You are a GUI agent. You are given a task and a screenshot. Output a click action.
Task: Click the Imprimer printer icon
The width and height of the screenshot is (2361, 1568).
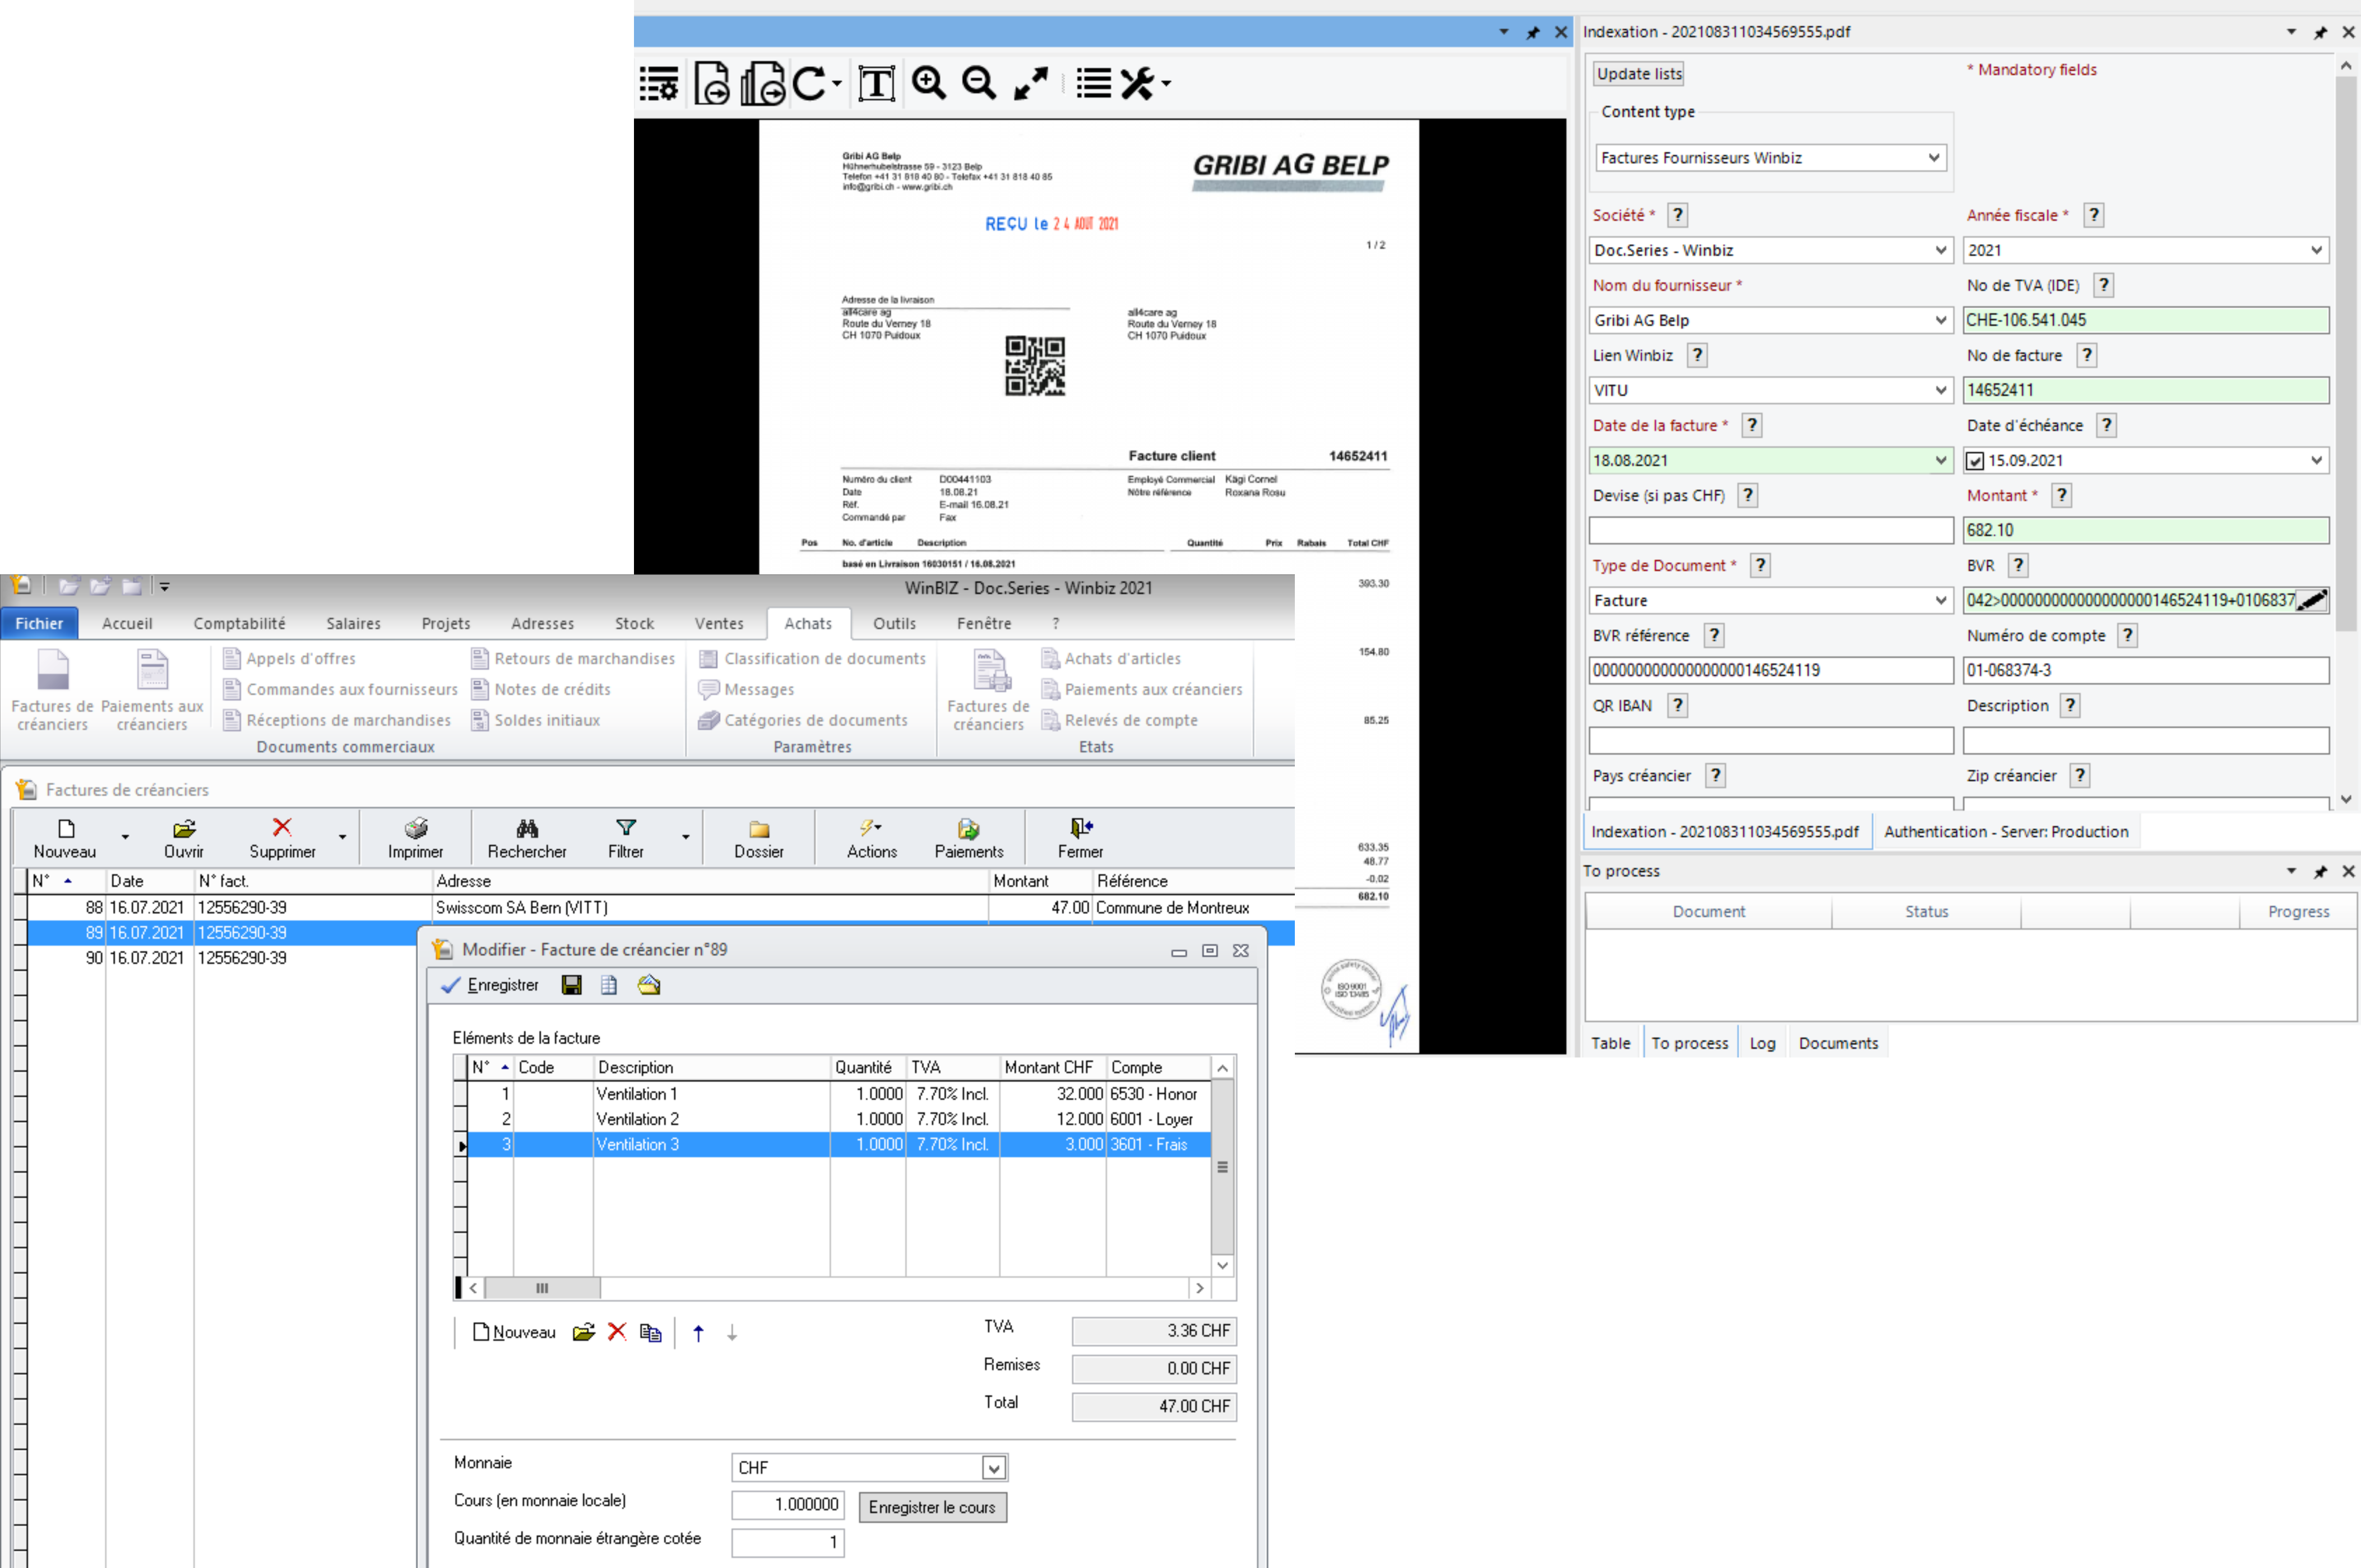[416, 839]
